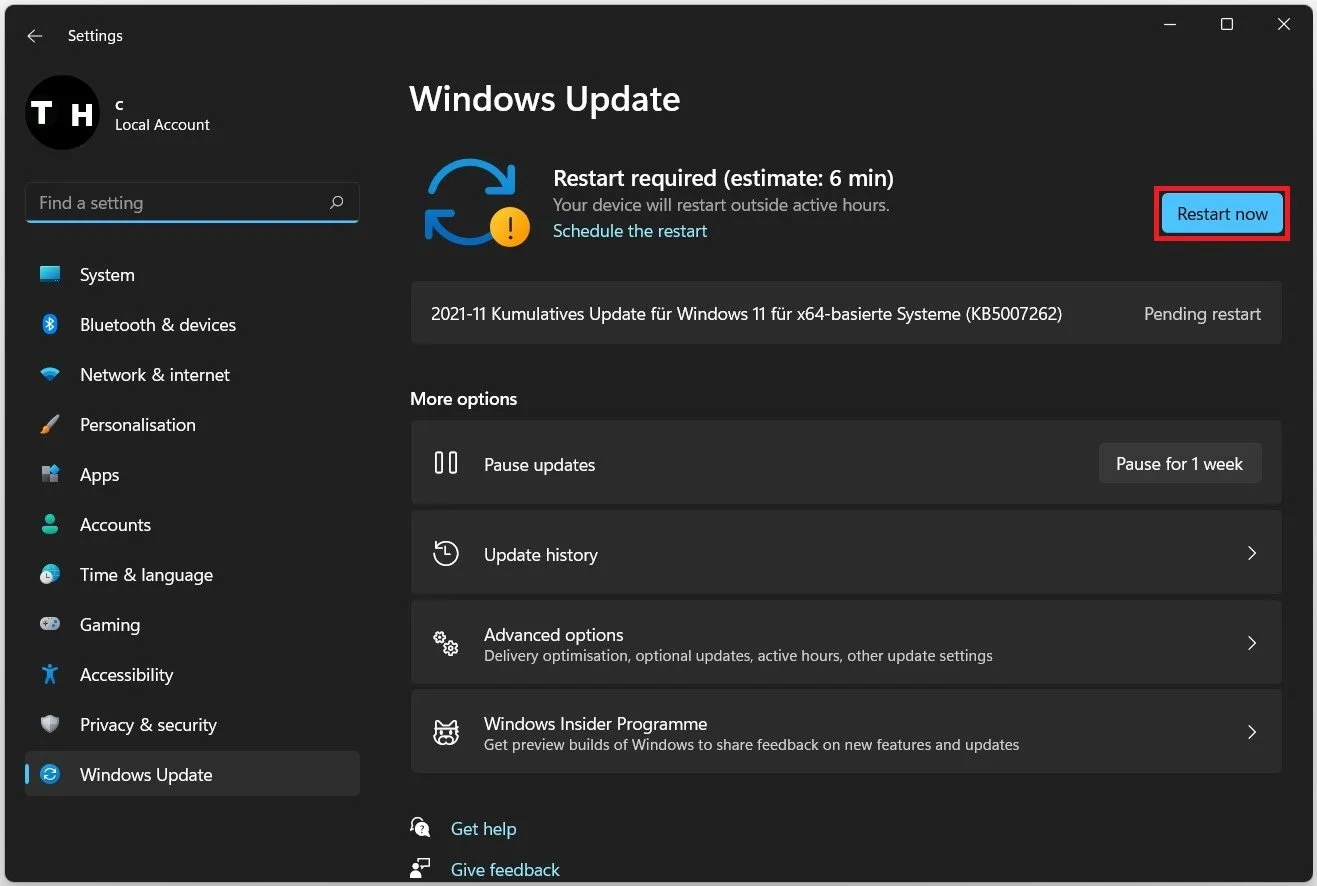Click the search magnifier icon
Screen dimensions: 1317x886
point(336,203)
